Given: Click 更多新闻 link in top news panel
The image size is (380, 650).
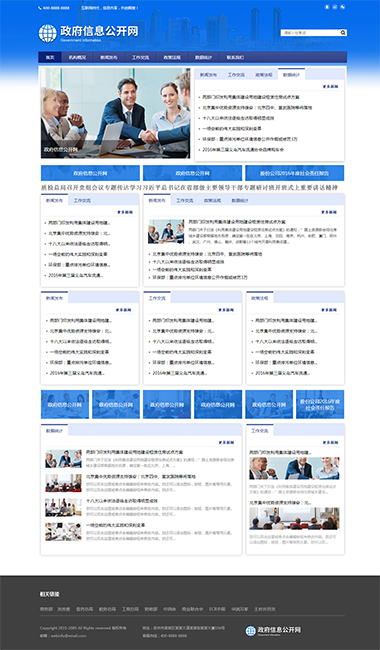Looking at the screenshot, I should pos(331,87).
